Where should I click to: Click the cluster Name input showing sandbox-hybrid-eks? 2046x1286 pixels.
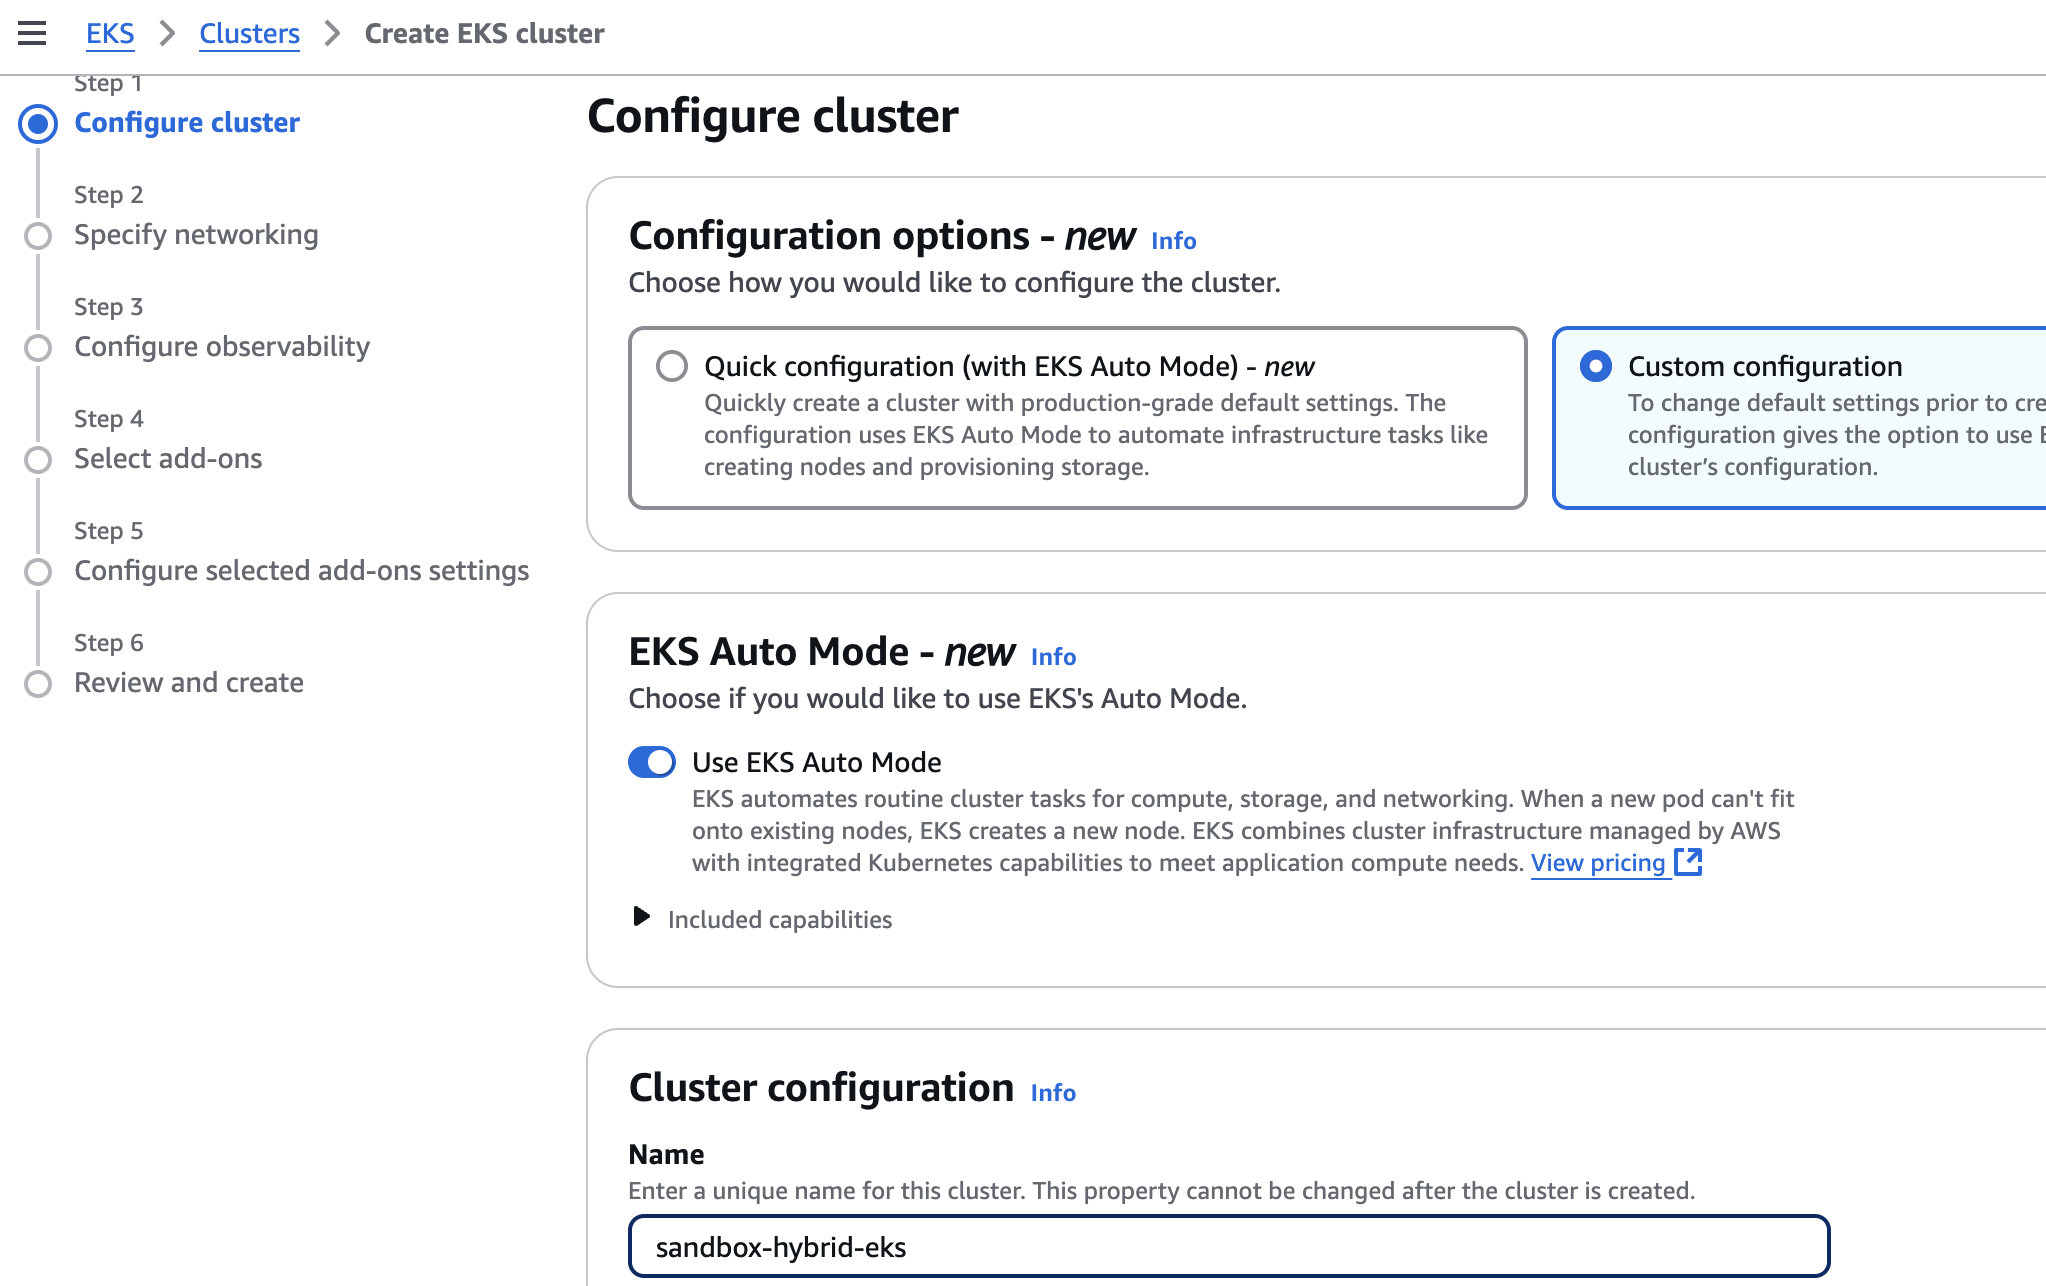point(1100,1247)
